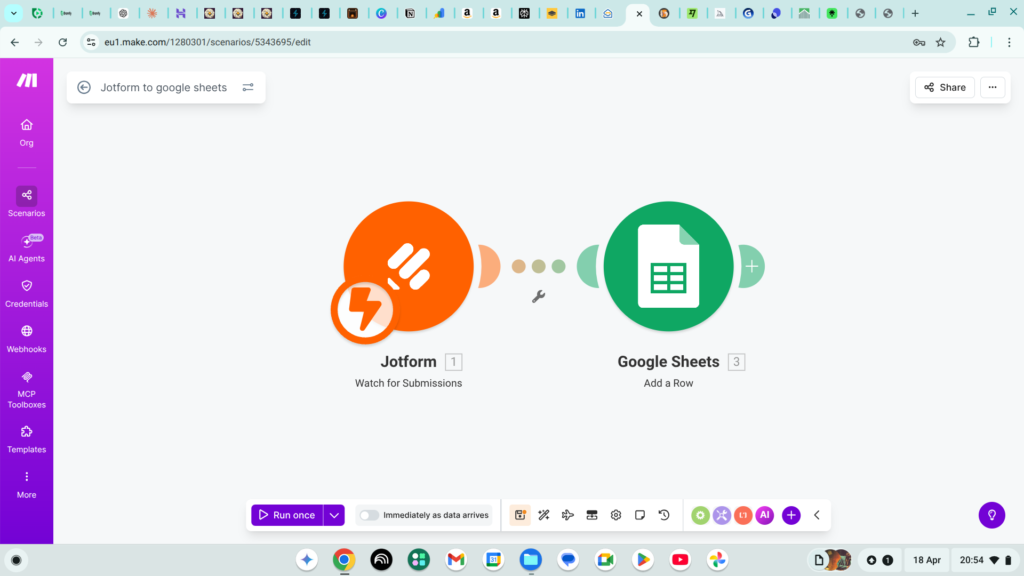The image size is (1024, 576).
Task: Open the lightbulb help button
Action: click(991, 515)
